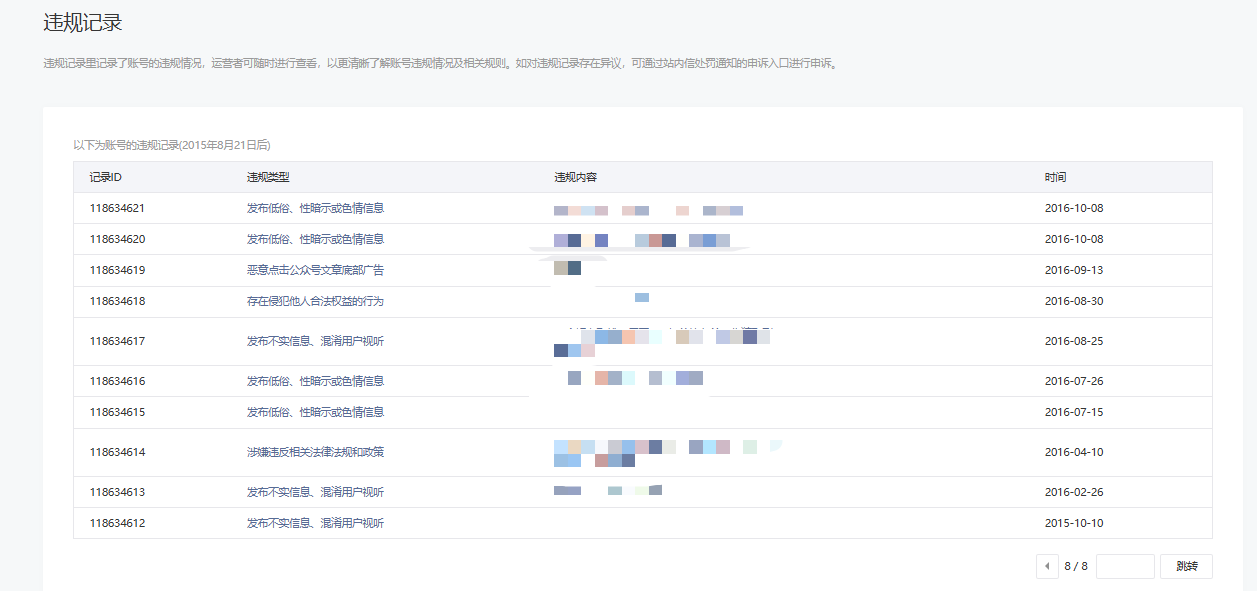Click the date 2015-10-10
1257x591 pixels.
pos(1073,523)
